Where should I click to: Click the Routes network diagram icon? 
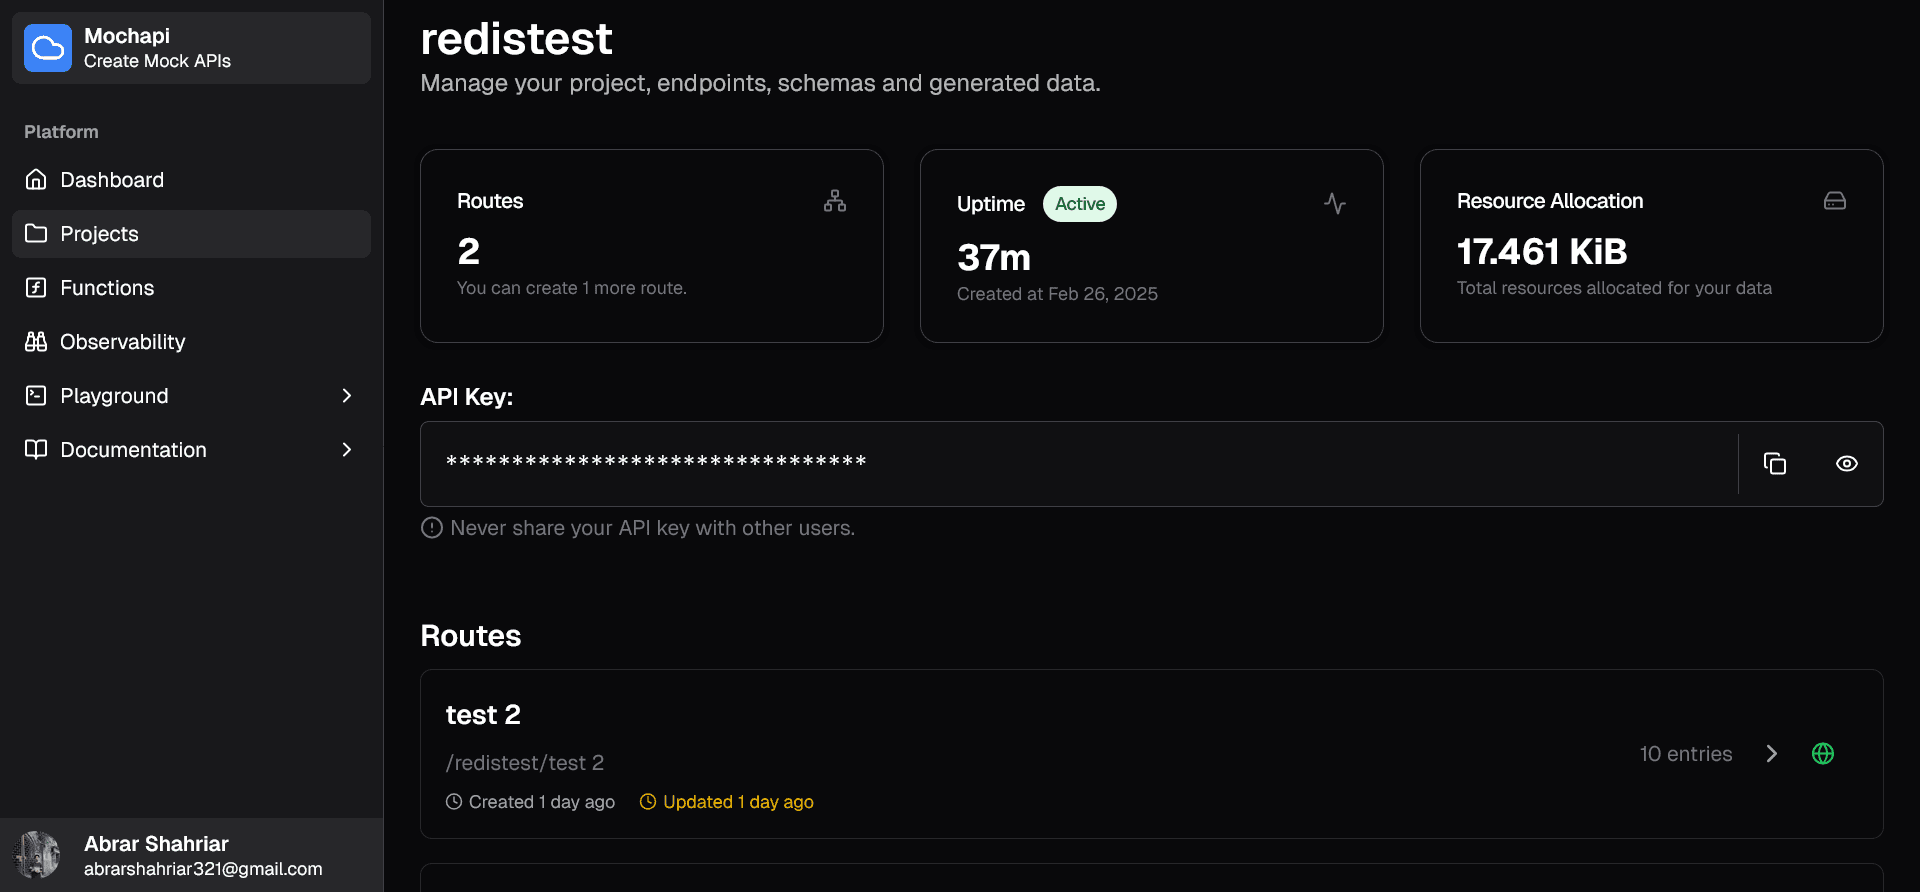835,201
